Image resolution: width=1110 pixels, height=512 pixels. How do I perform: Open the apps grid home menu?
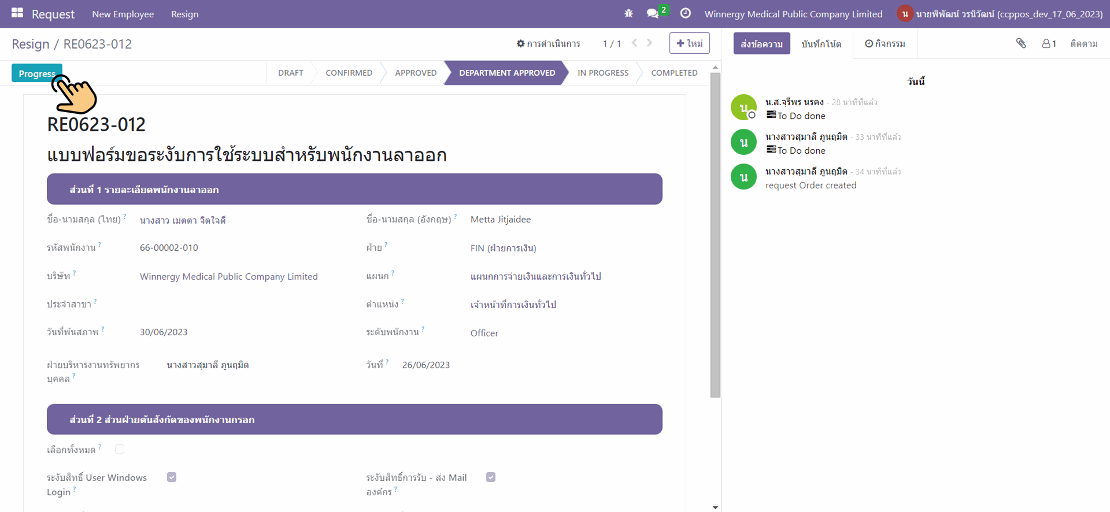(x=17, y=14)
